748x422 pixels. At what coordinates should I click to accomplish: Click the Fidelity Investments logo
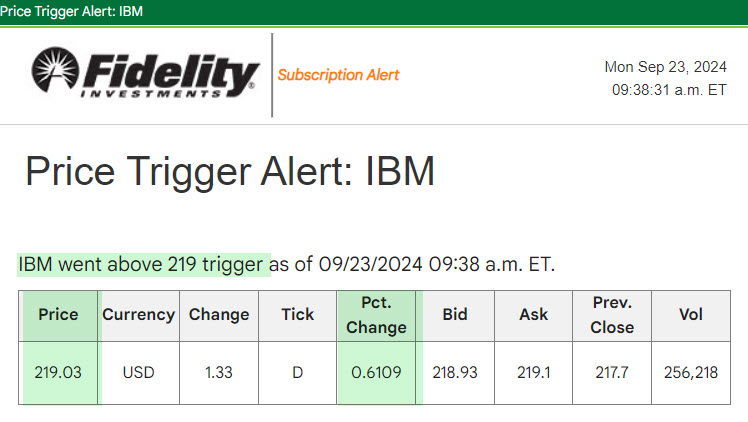pos(145,73)
